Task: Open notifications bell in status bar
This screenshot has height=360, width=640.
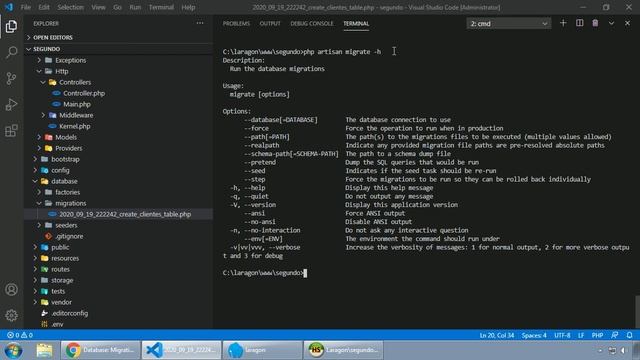Action: tap(629, 335)
